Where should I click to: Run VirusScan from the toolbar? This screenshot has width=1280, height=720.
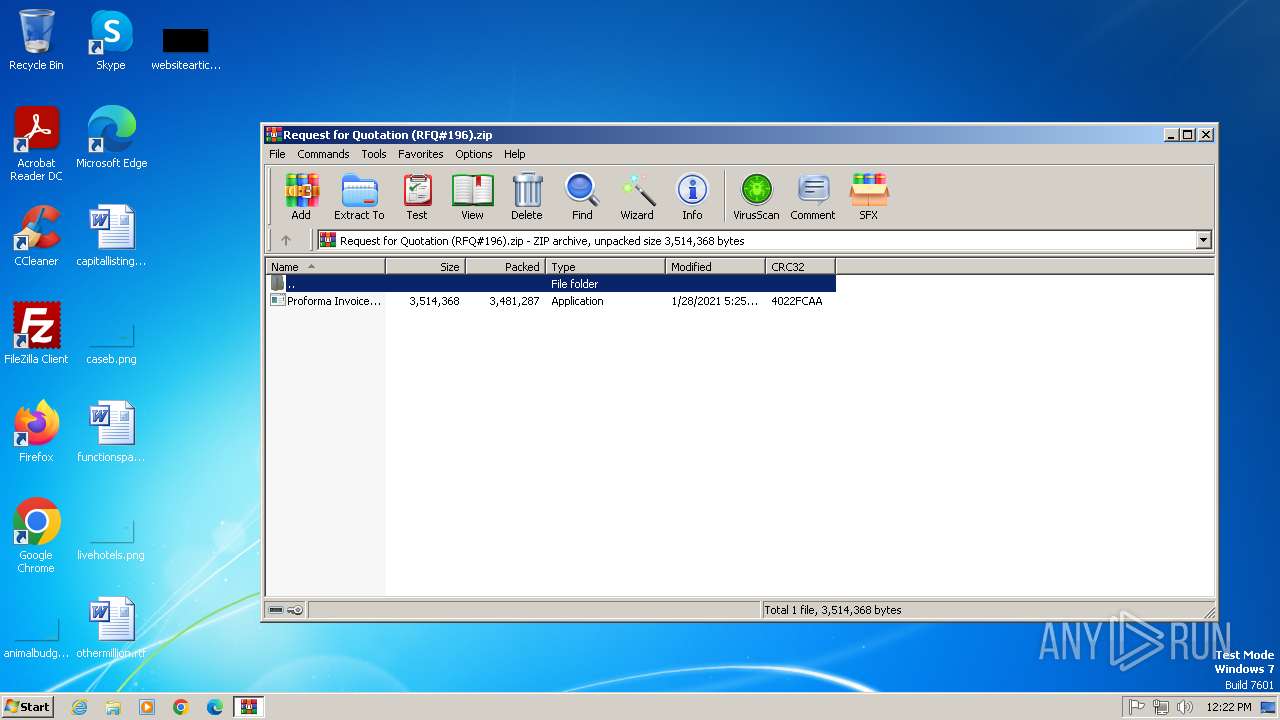click(756, 196)
